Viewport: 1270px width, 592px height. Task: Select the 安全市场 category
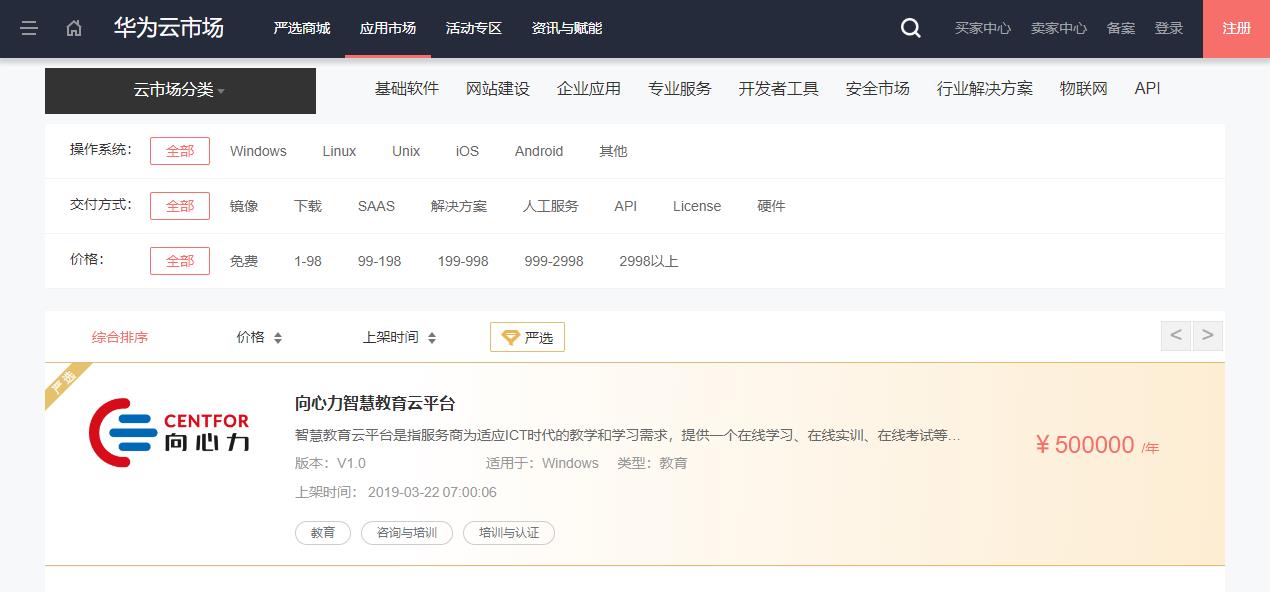tap(878, 88)
